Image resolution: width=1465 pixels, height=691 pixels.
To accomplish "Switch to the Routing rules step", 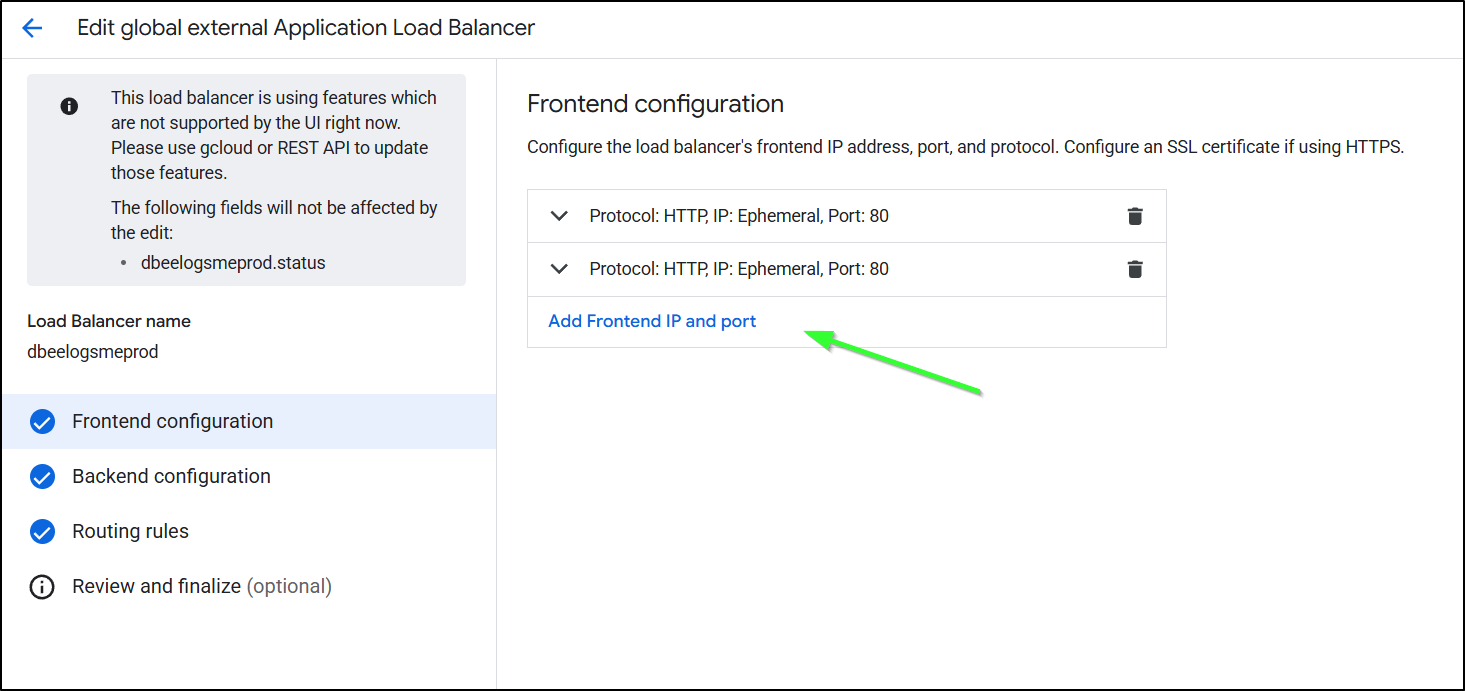I will (130, 532).
